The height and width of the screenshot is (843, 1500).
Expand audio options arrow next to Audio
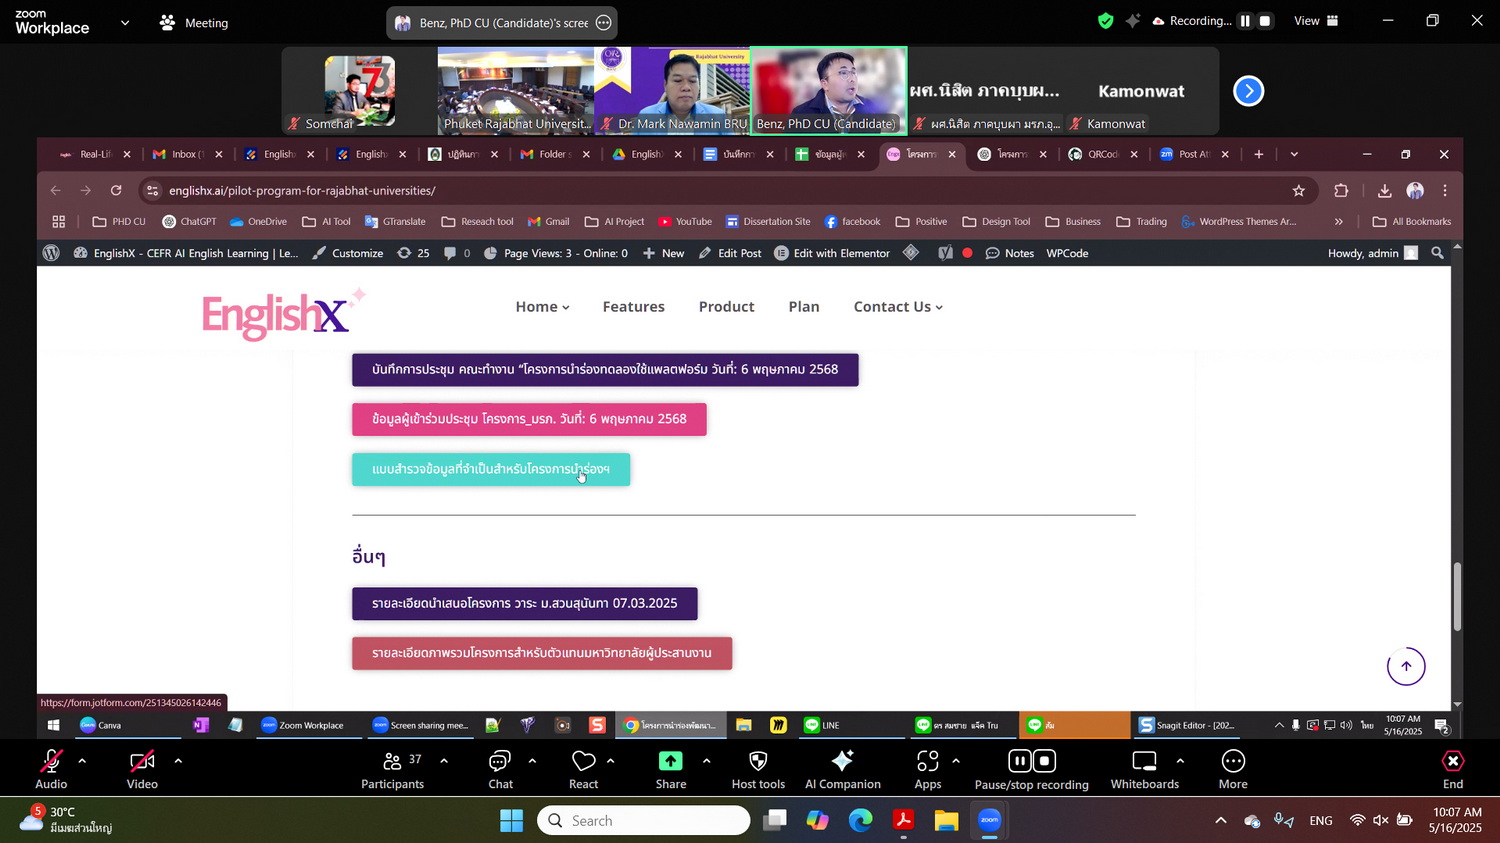coord(82,761)
